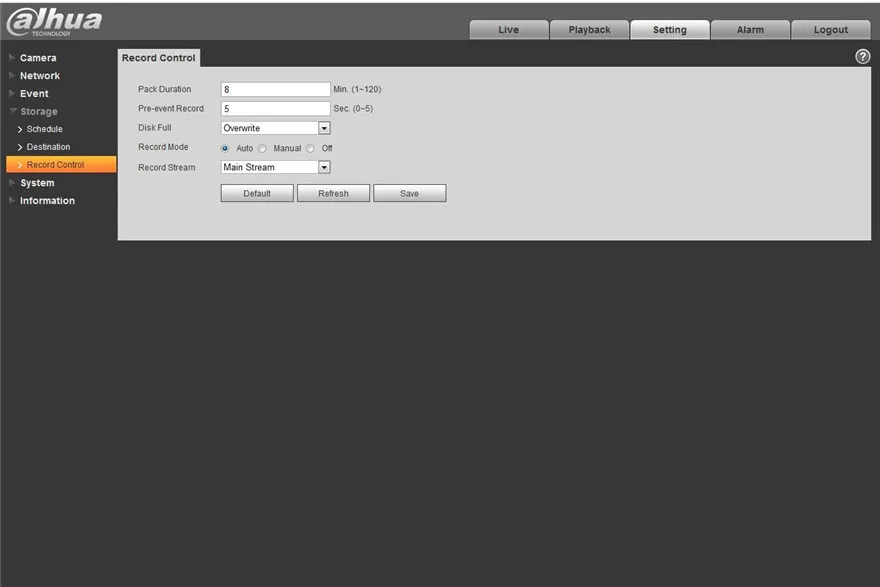Viewport: 880px width, 587px height.
Task: Click the Pack Duration label
Action: click(164, 89)
